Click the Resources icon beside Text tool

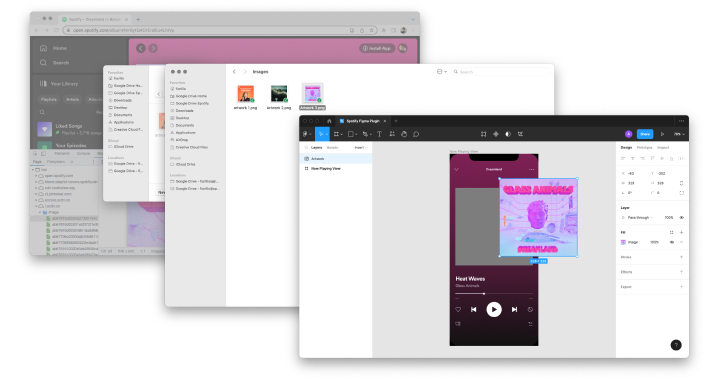point(392,134)
